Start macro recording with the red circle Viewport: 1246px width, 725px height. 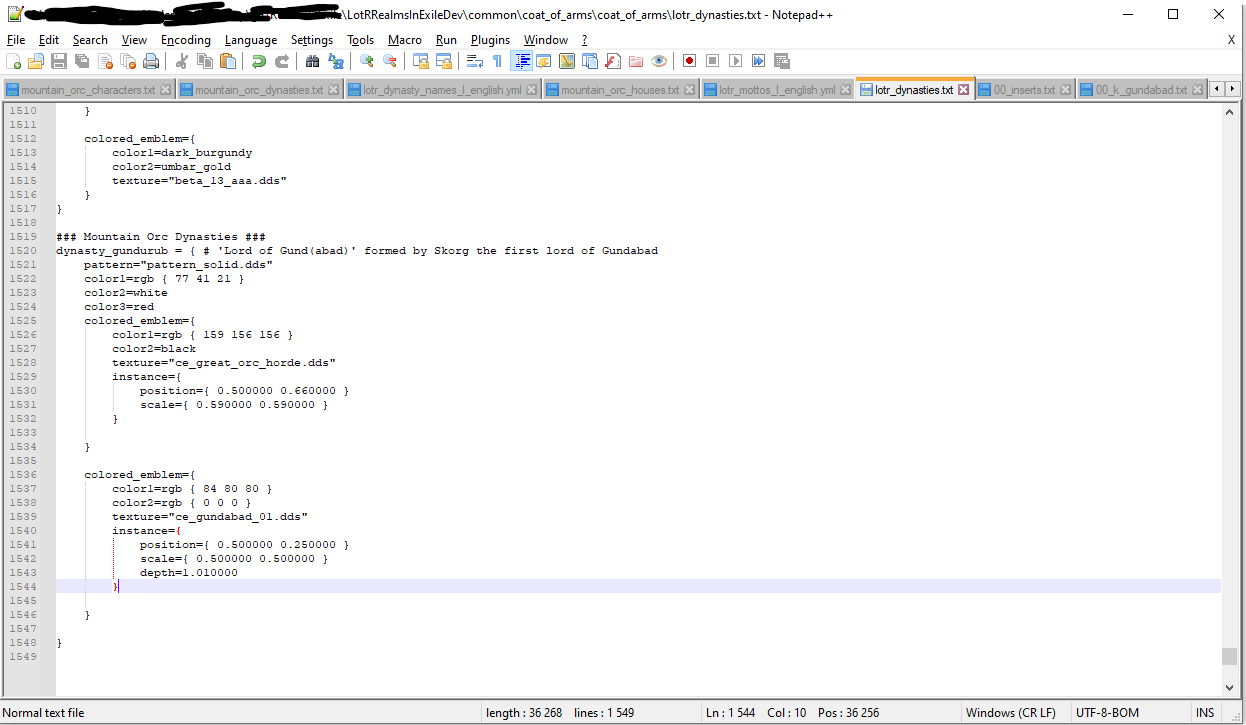pyautogui.click(x=690, y=61)
